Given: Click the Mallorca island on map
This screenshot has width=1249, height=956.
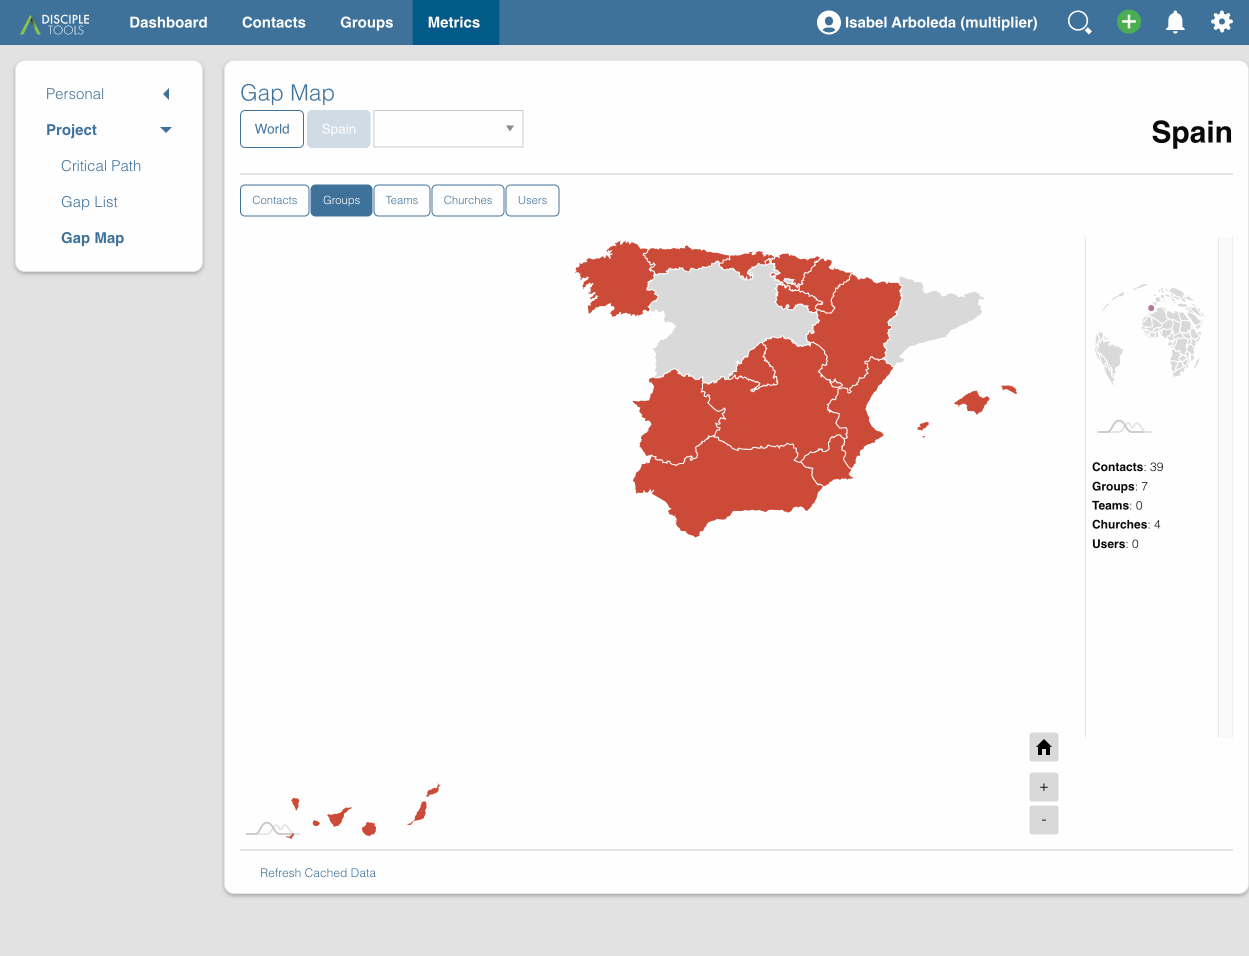Looking at the screenshot, I should click(x=972, y=402).
